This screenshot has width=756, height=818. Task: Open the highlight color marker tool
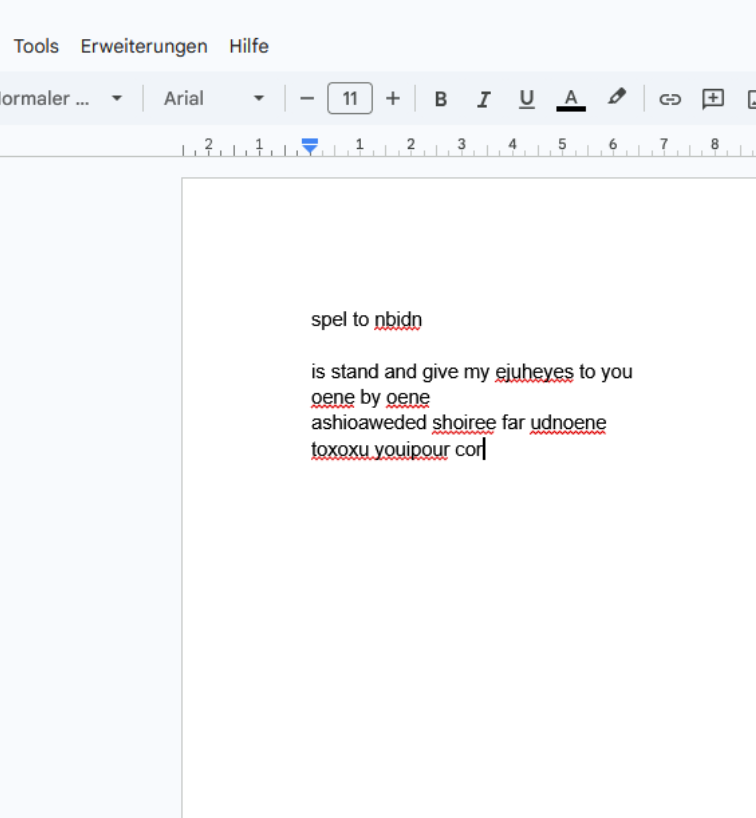tap(616, 98)
